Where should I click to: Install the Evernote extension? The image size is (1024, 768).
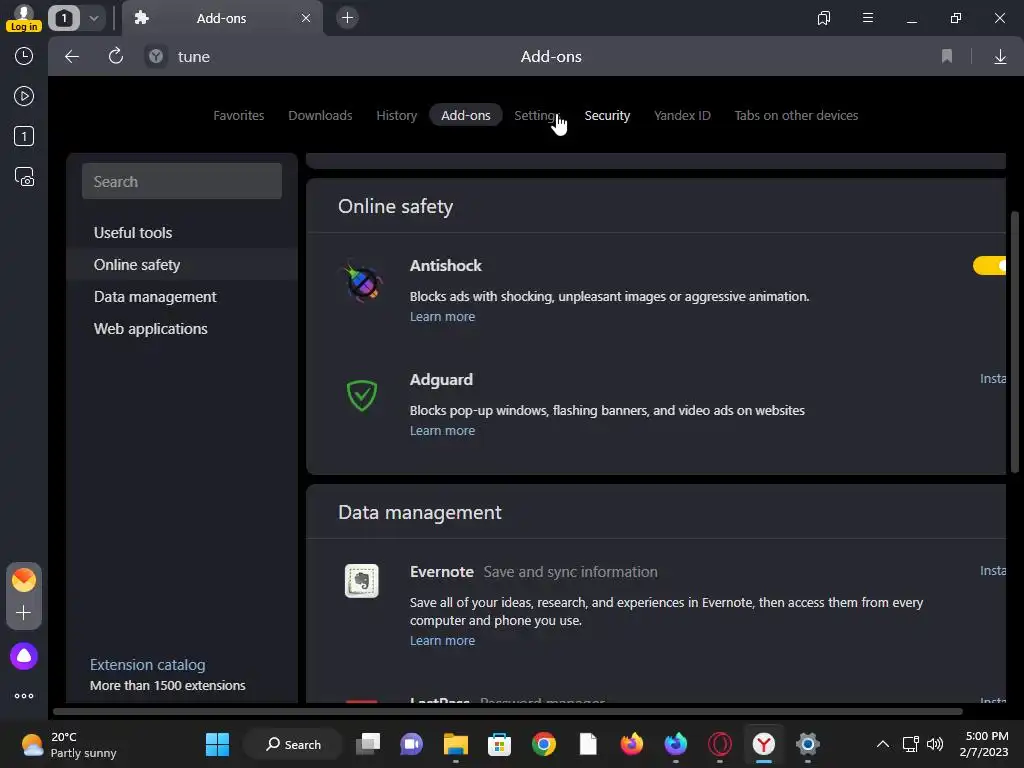993,571
